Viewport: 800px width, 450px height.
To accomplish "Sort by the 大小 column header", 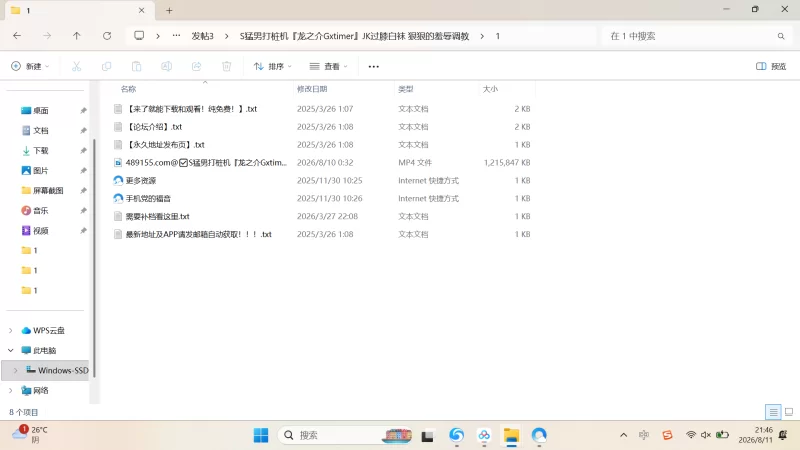I will click(x=490, y=89).
